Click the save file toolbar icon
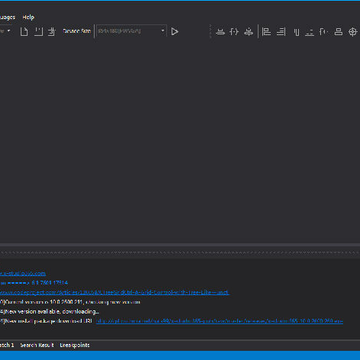The image size is (360, 360). click(39, 32)
